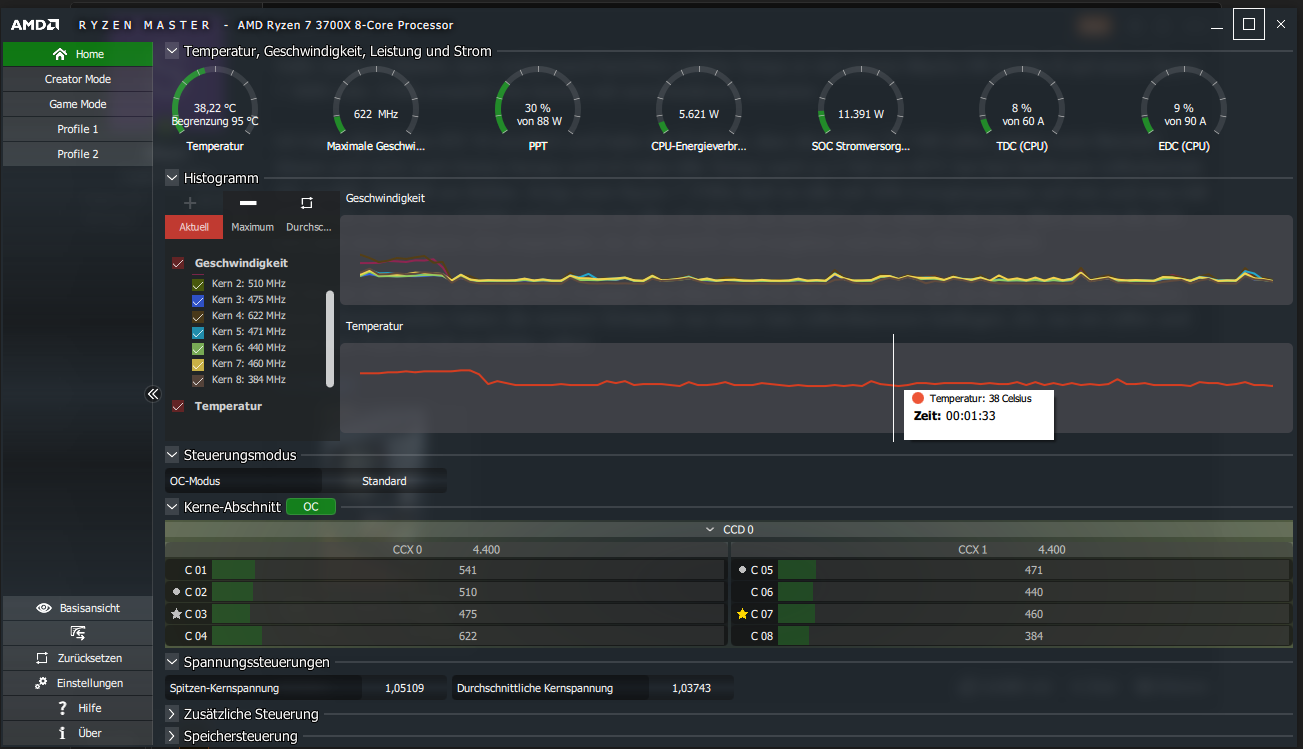The image size is (1303, 749).
Task: Expand the Zusätzliche Steuerung section
Action: (172, 714)
